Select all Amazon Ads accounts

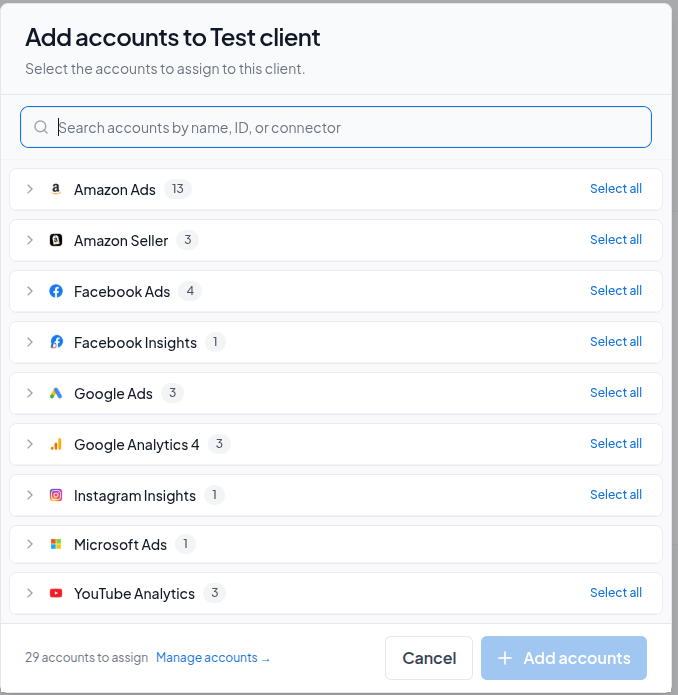tap(616, 189)
